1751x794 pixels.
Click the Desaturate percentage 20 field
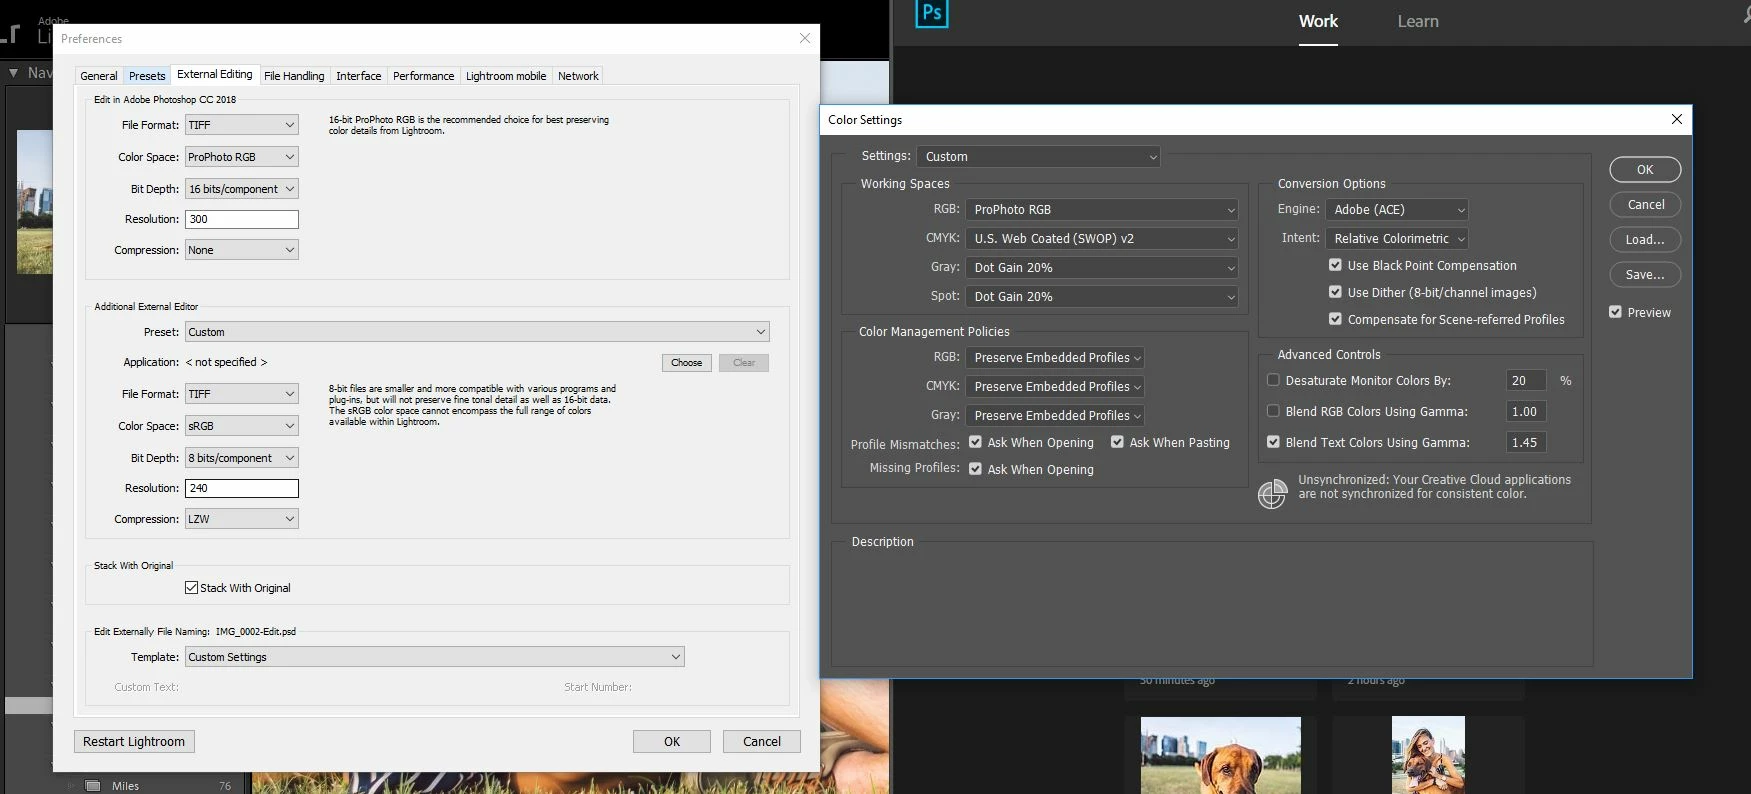1526,380
